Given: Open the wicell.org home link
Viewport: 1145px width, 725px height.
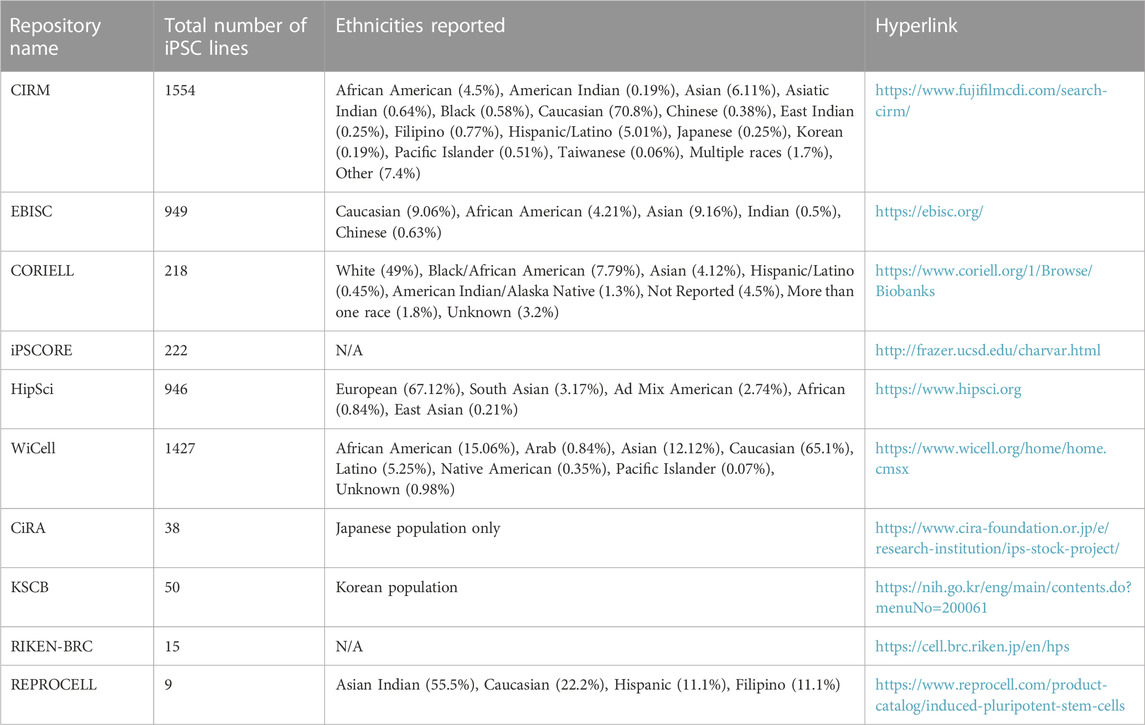Looking at the screenshot, I should (991, 459).
